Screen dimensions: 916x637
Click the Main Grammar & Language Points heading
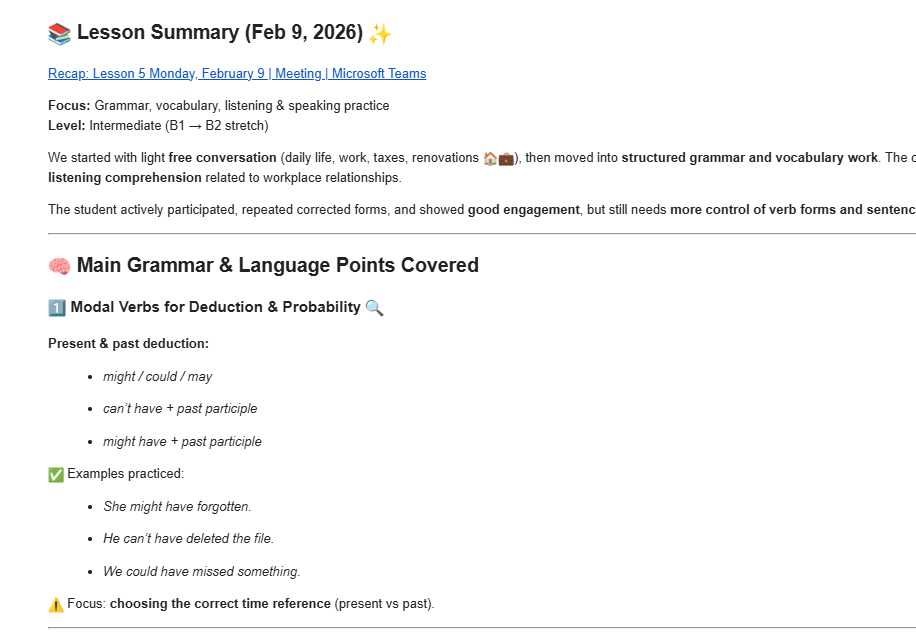[x=277, y=266]
